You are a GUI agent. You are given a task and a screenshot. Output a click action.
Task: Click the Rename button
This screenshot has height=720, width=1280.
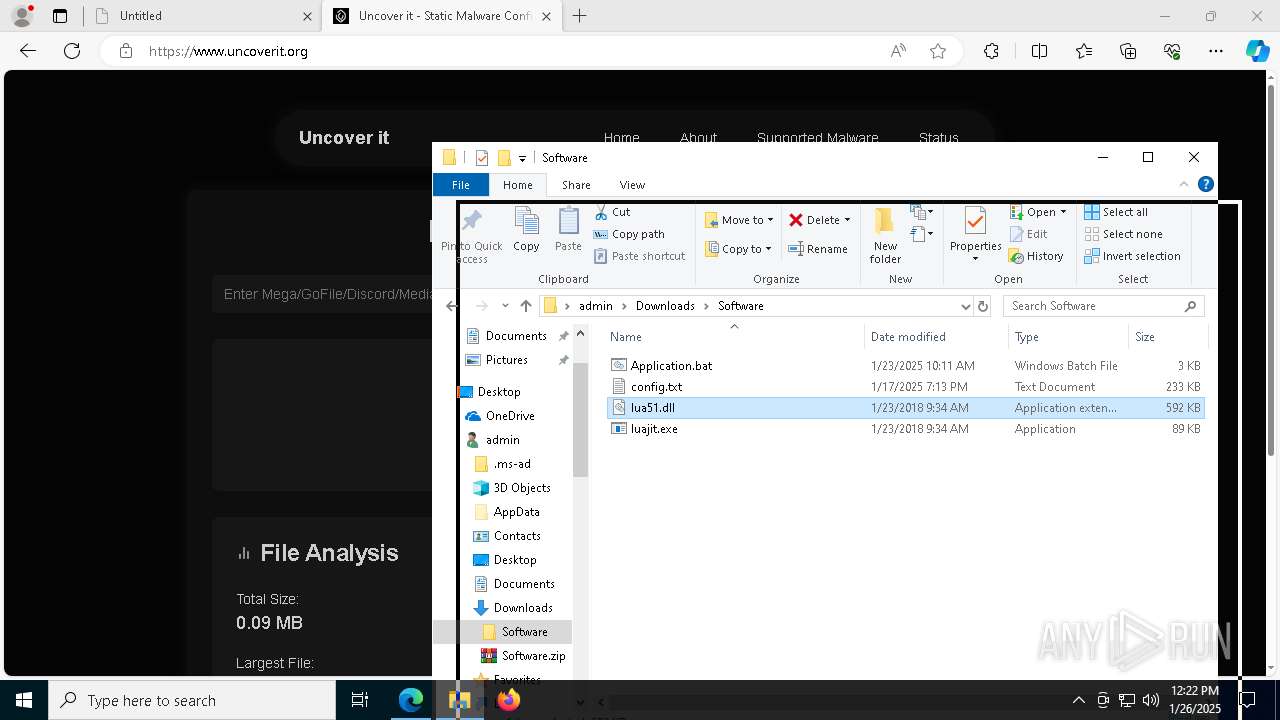[818, 249]
